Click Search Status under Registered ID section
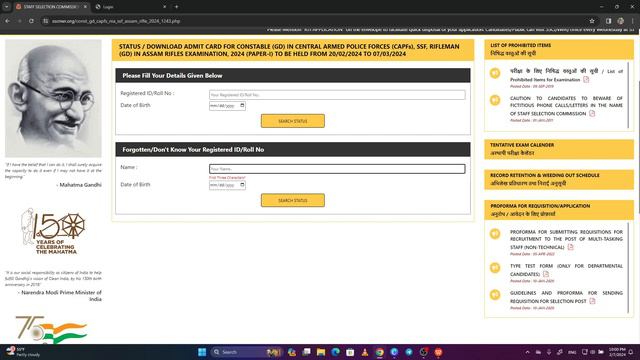Image resolution: width=640 pixels, height=360 pixels. 293,121
